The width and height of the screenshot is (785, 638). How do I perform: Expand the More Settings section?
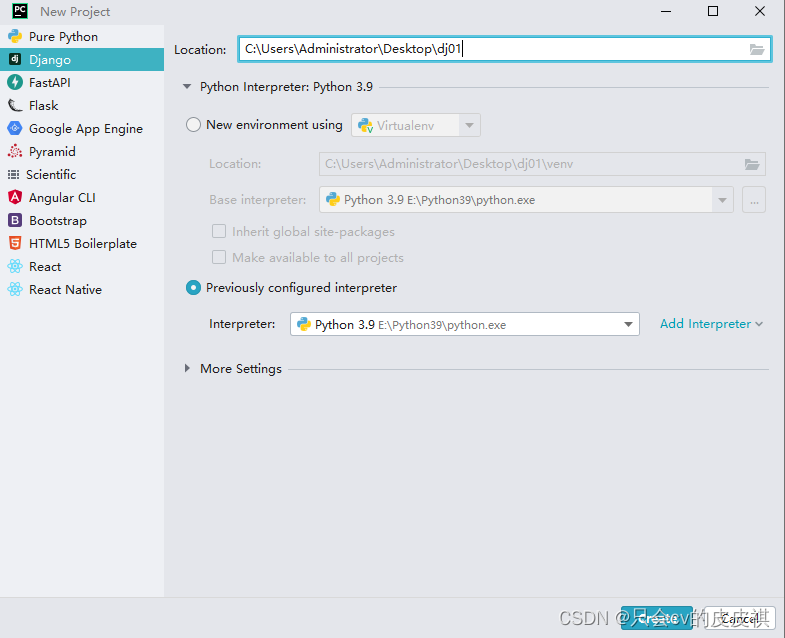187,368
